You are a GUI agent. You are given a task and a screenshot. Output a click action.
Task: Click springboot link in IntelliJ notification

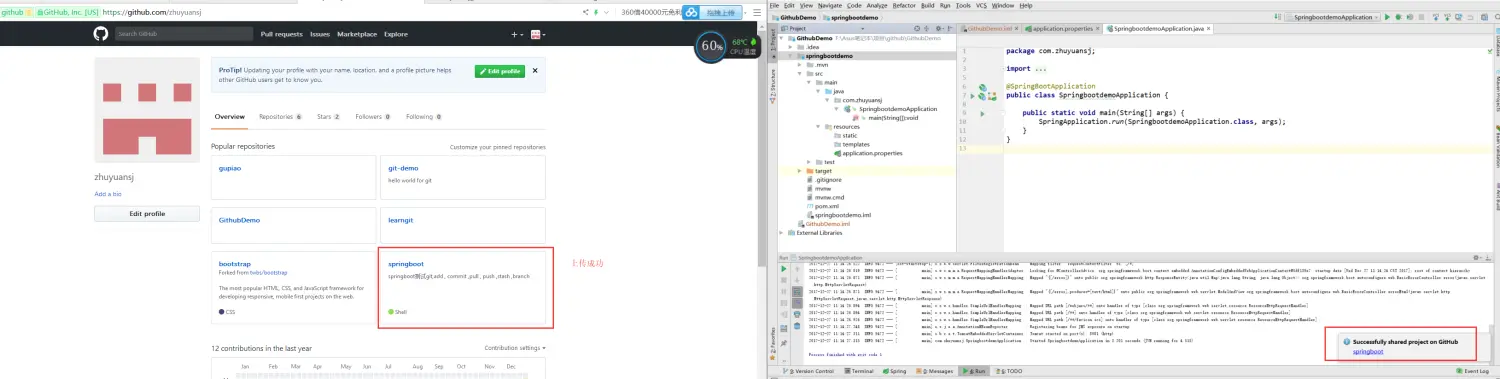(1367, 352)
